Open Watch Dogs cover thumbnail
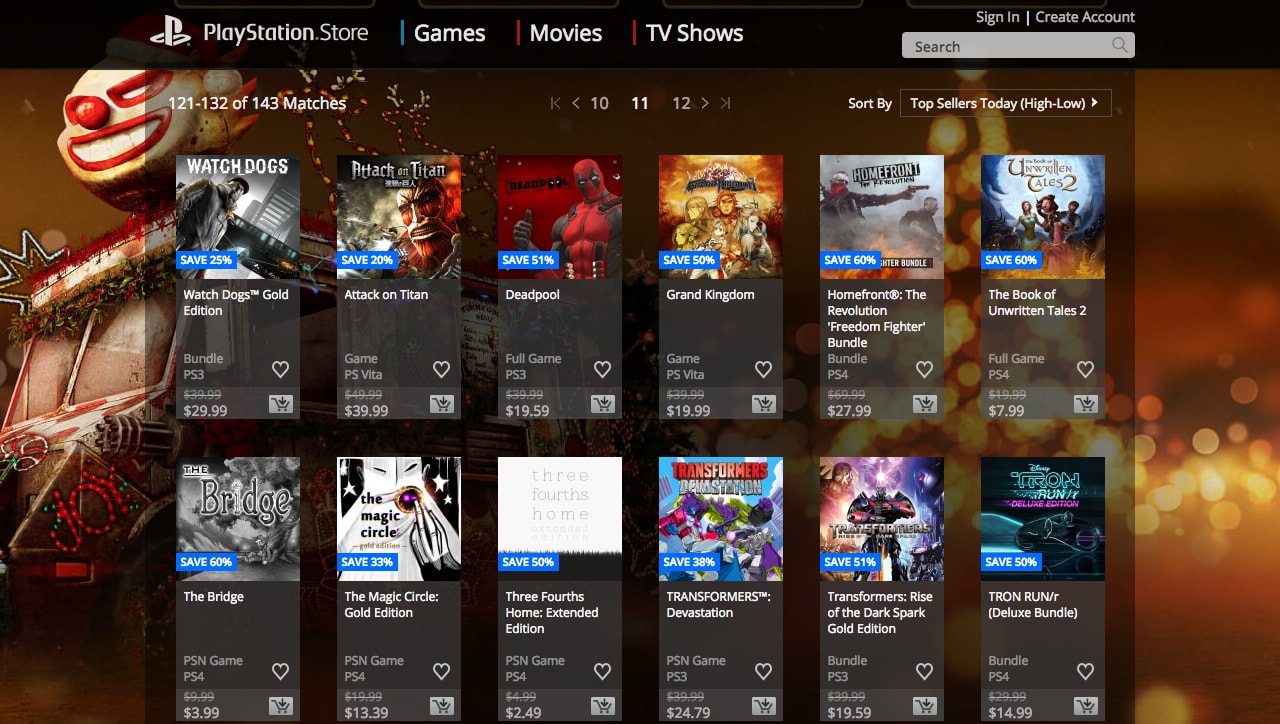Image resolution: width=1280 pixels, height=724 pixels. (238, 216)
